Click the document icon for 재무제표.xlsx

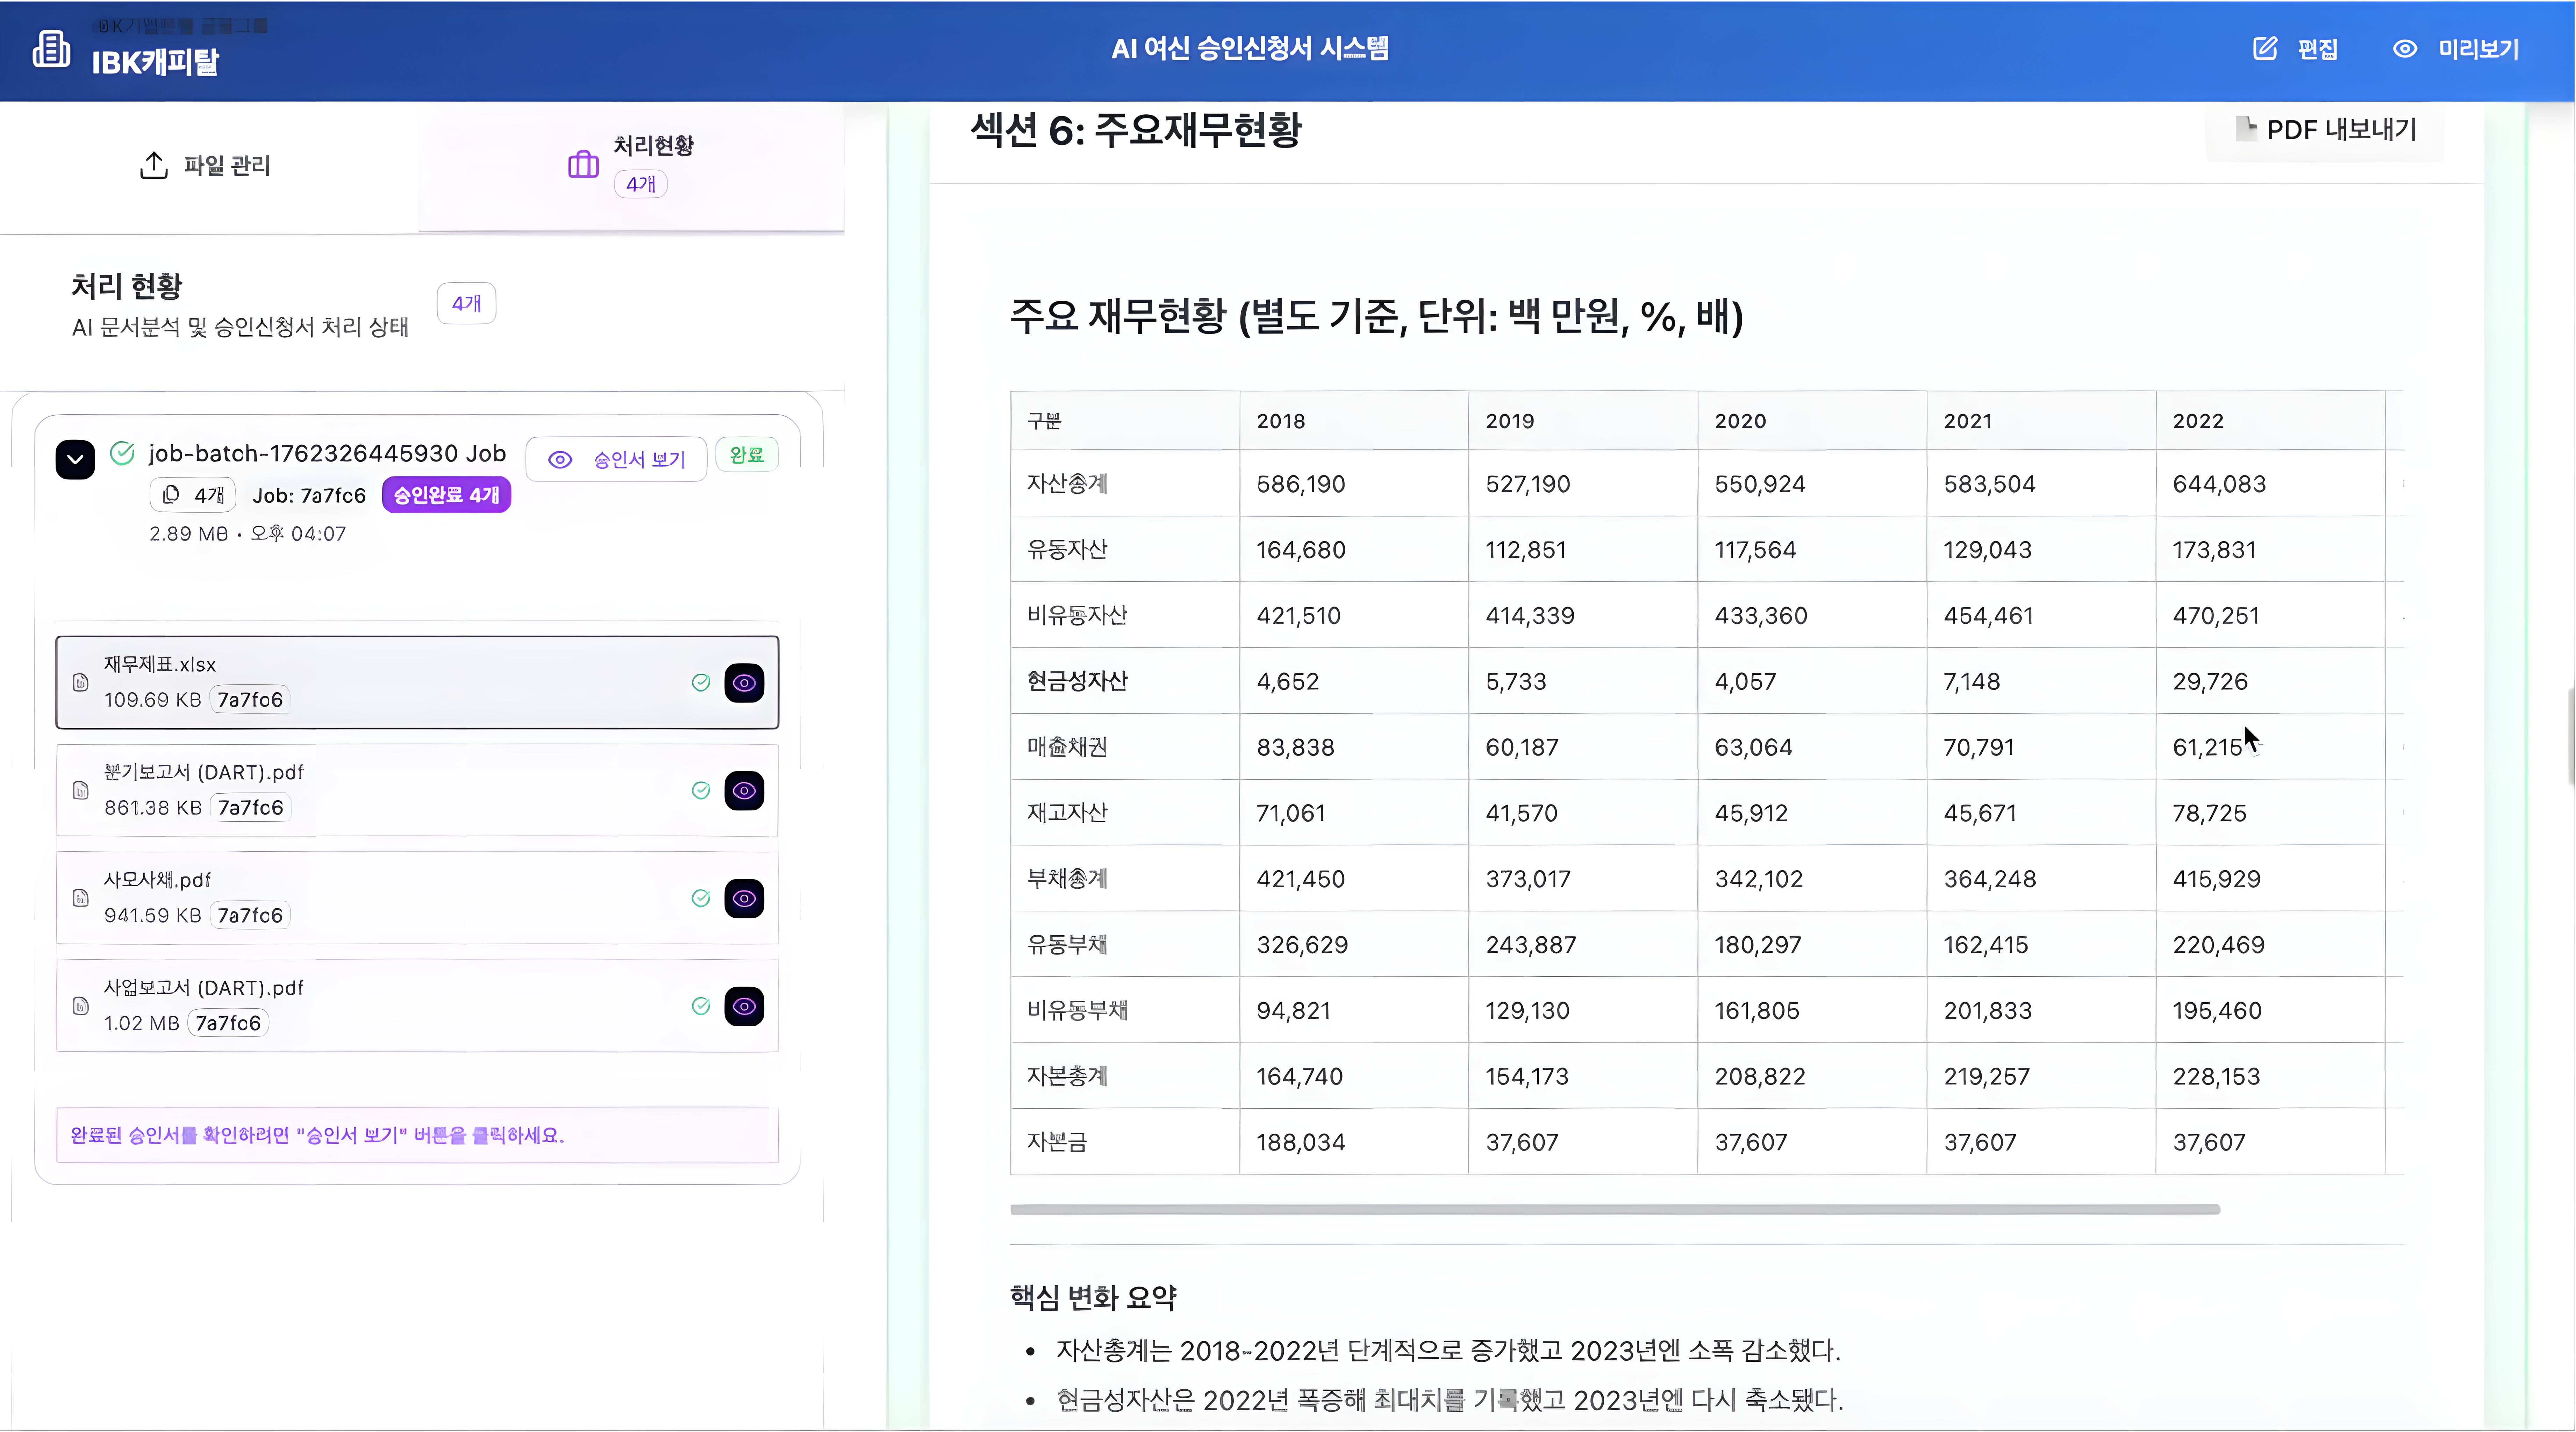coord(81,682)
